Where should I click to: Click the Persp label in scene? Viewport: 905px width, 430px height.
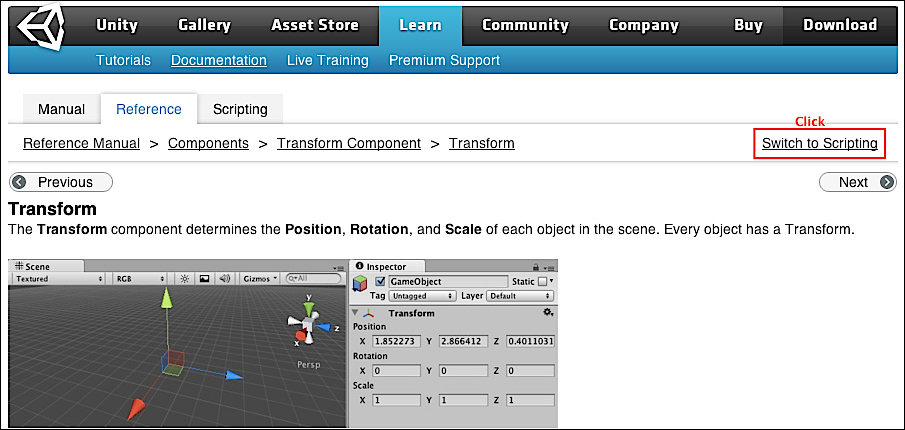(308, 365)
